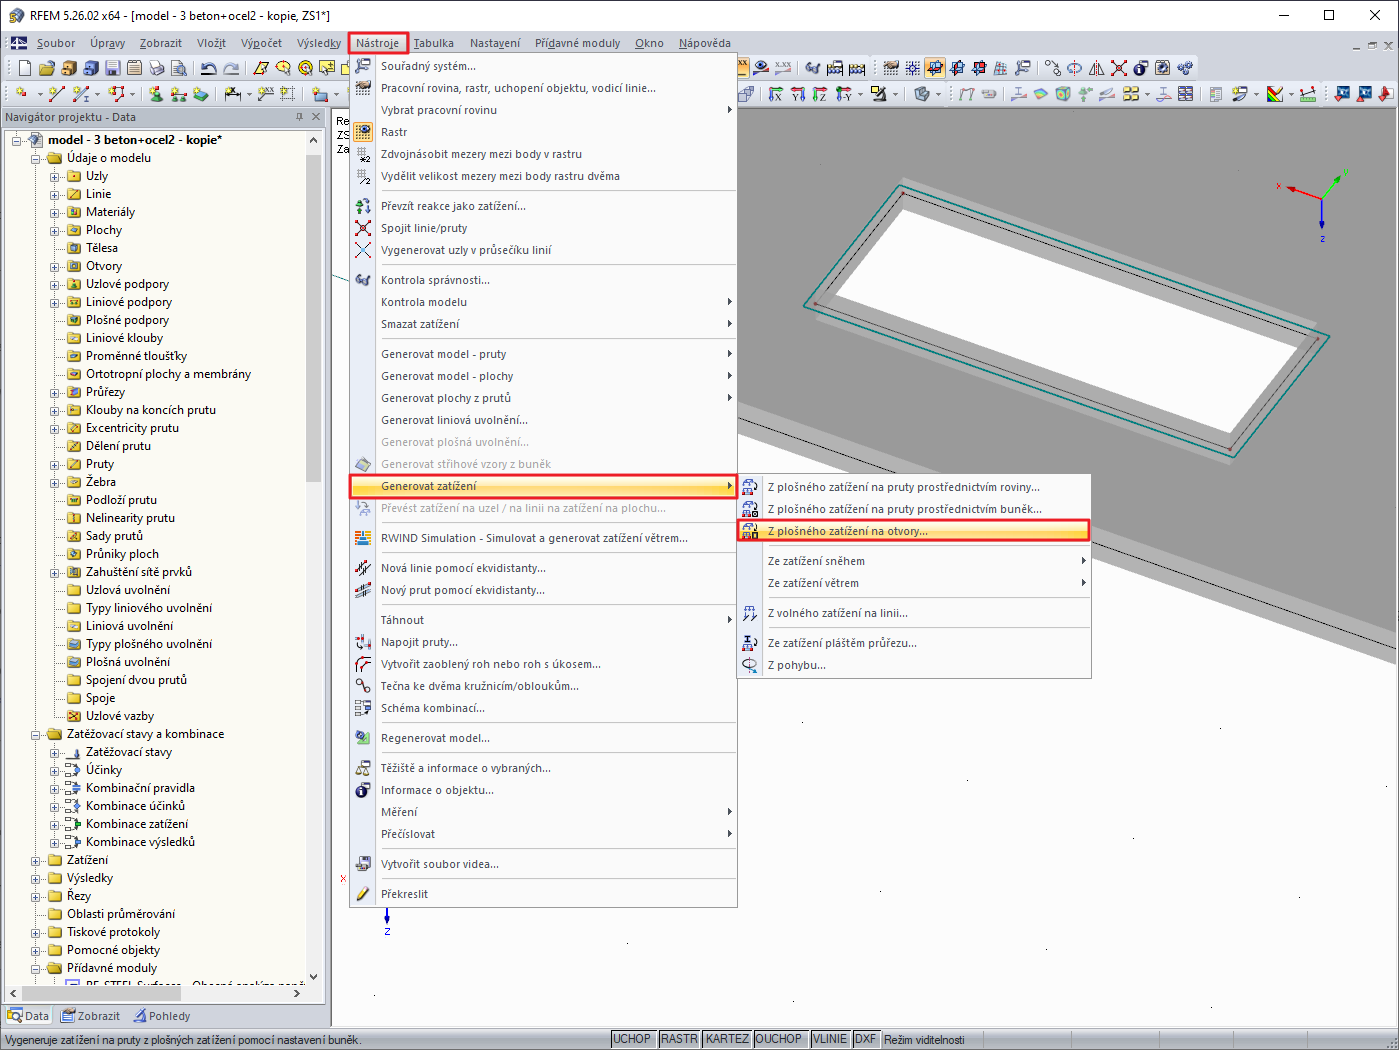The image size is (1399, 1050).
Task: Toggle show results eye icon
Action: (761, 68)
